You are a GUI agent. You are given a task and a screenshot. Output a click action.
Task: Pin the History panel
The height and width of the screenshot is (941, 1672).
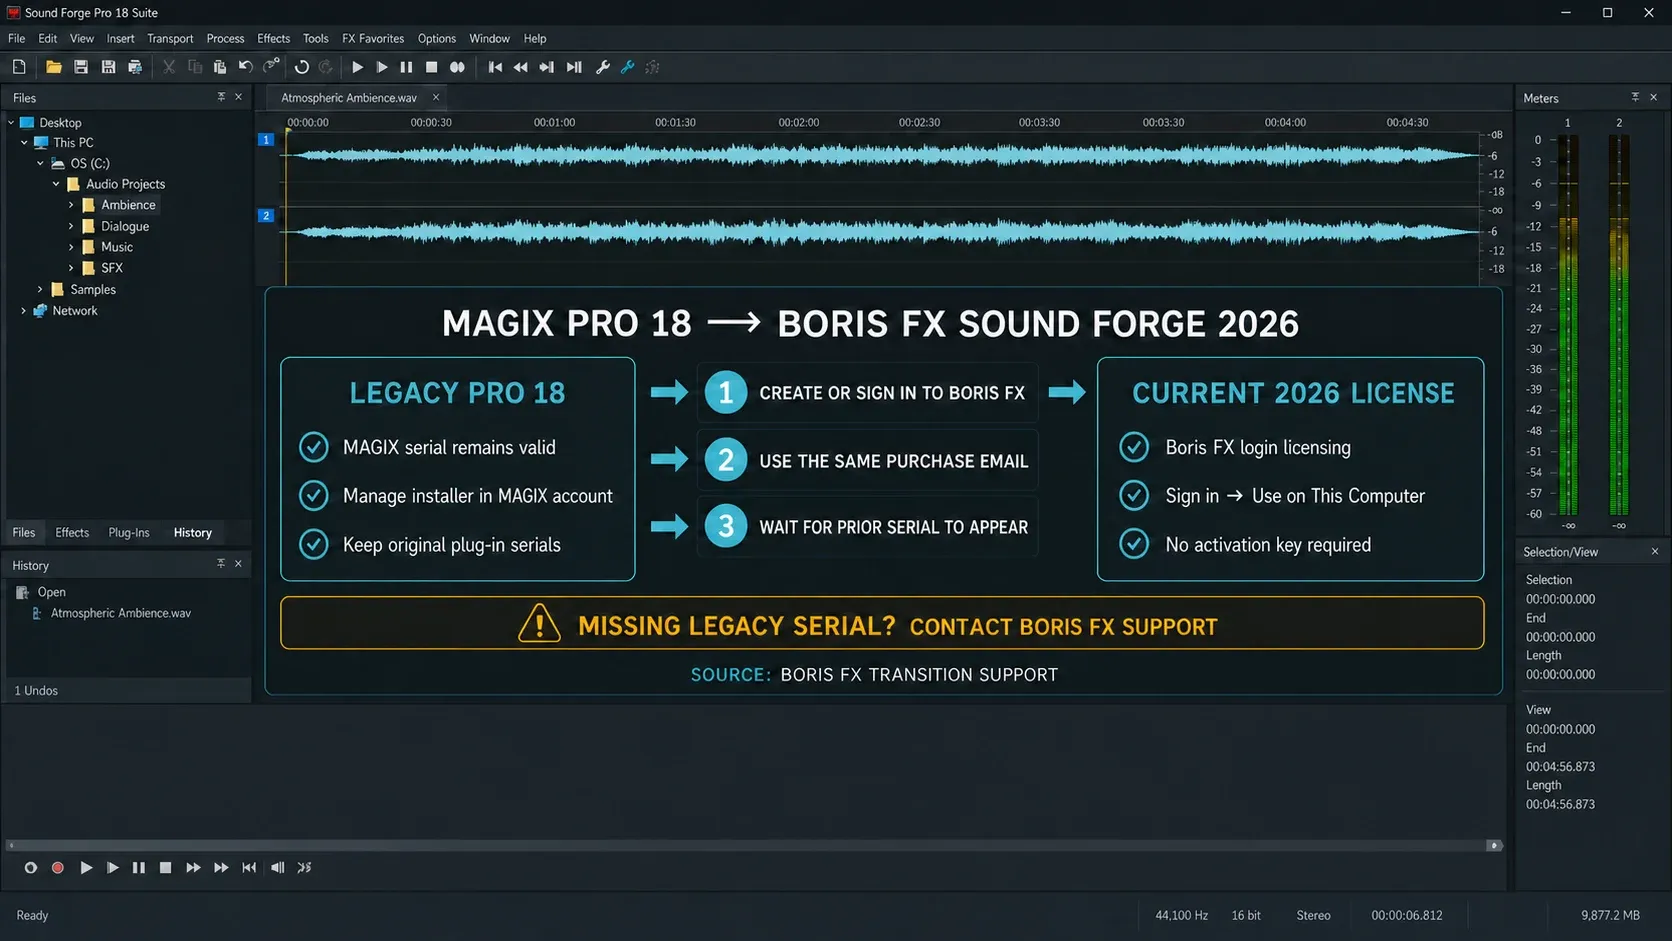[221, 564]
